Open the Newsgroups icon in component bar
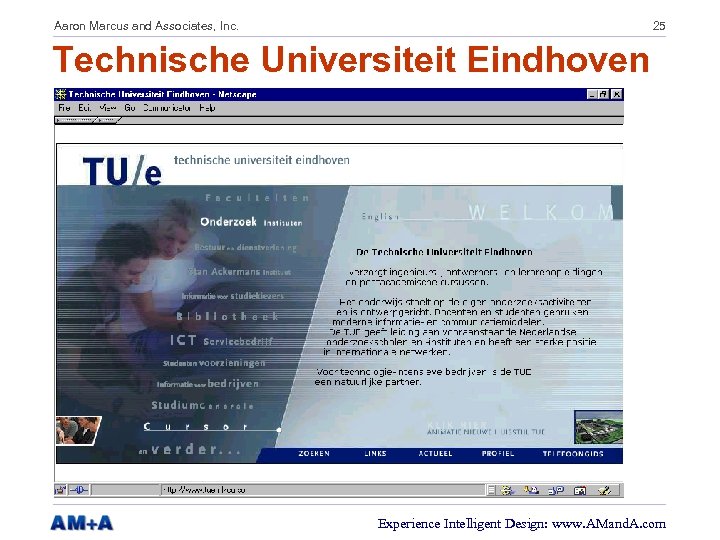The image size is (720, 540). (x=556, y=490)
